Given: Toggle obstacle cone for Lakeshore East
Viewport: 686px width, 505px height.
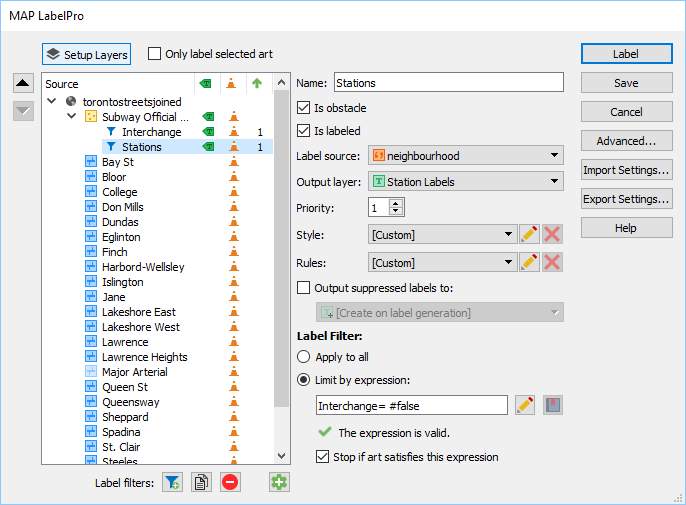Looking at the screenshot, I should [234, 312].
